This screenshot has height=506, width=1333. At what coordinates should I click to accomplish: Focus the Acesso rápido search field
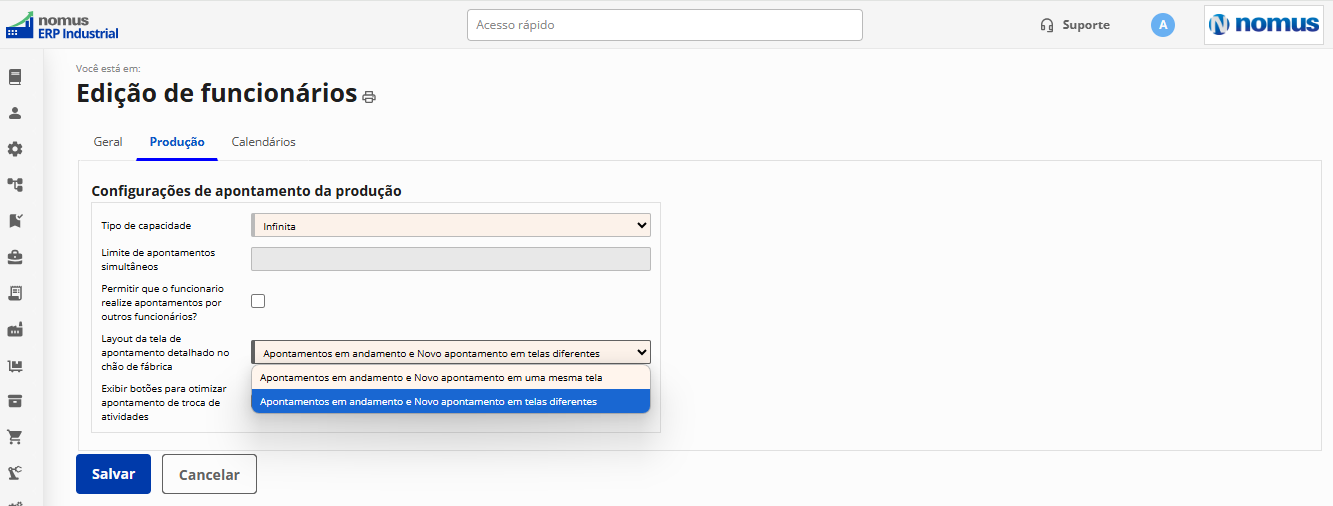tap(665, 25)
